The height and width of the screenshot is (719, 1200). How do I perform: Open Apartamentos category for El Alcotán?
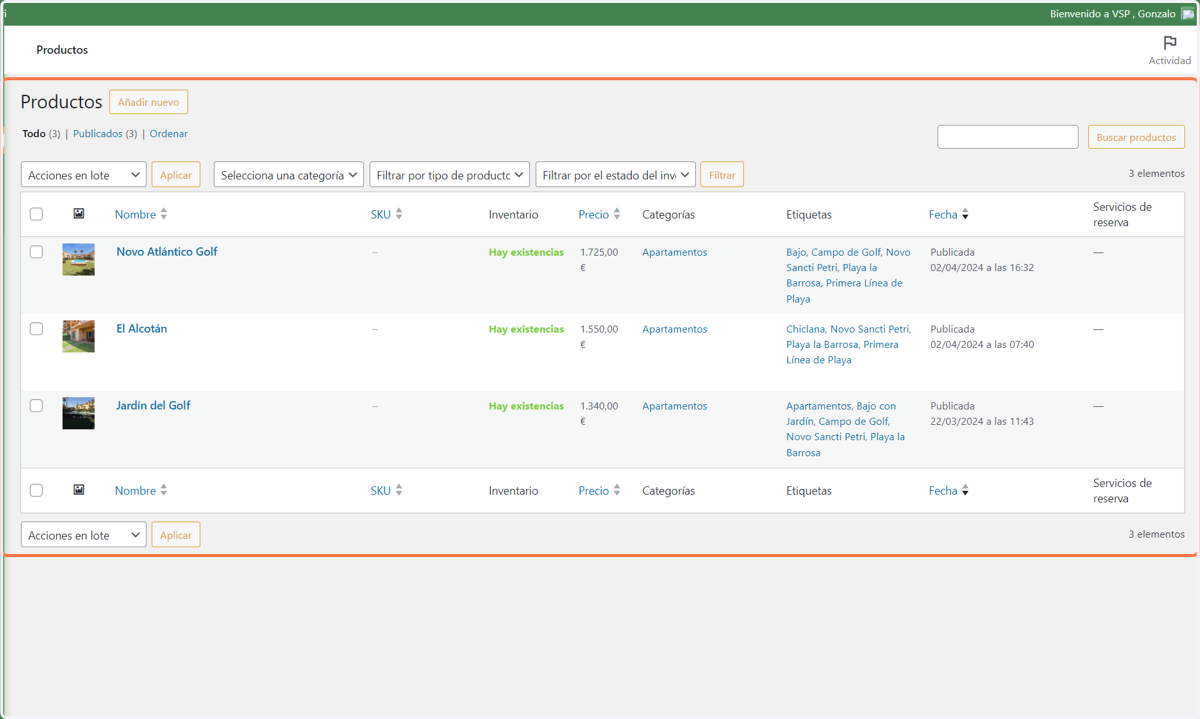coord(674,329)
